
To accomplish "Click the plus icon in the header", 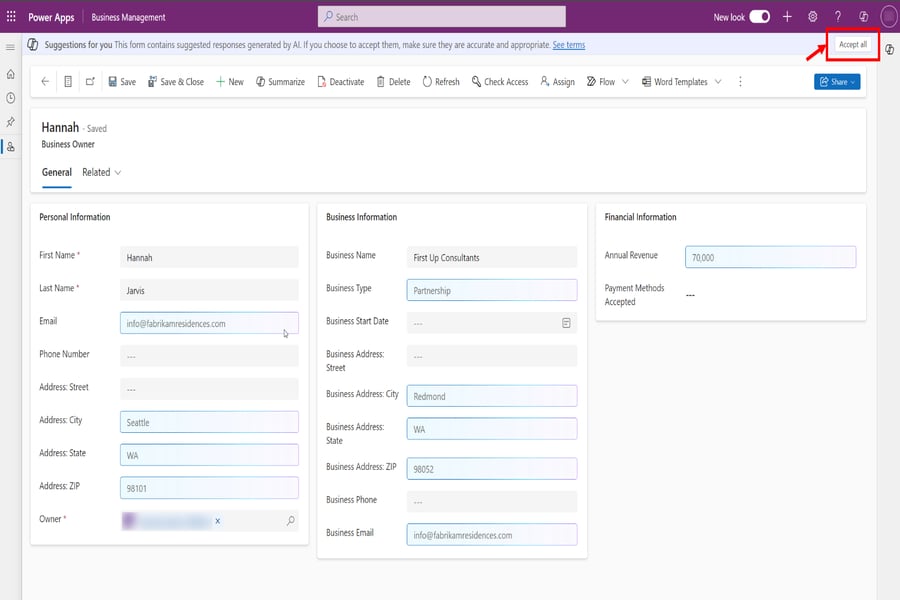I will pyautogui.click(x=787, y=17).
